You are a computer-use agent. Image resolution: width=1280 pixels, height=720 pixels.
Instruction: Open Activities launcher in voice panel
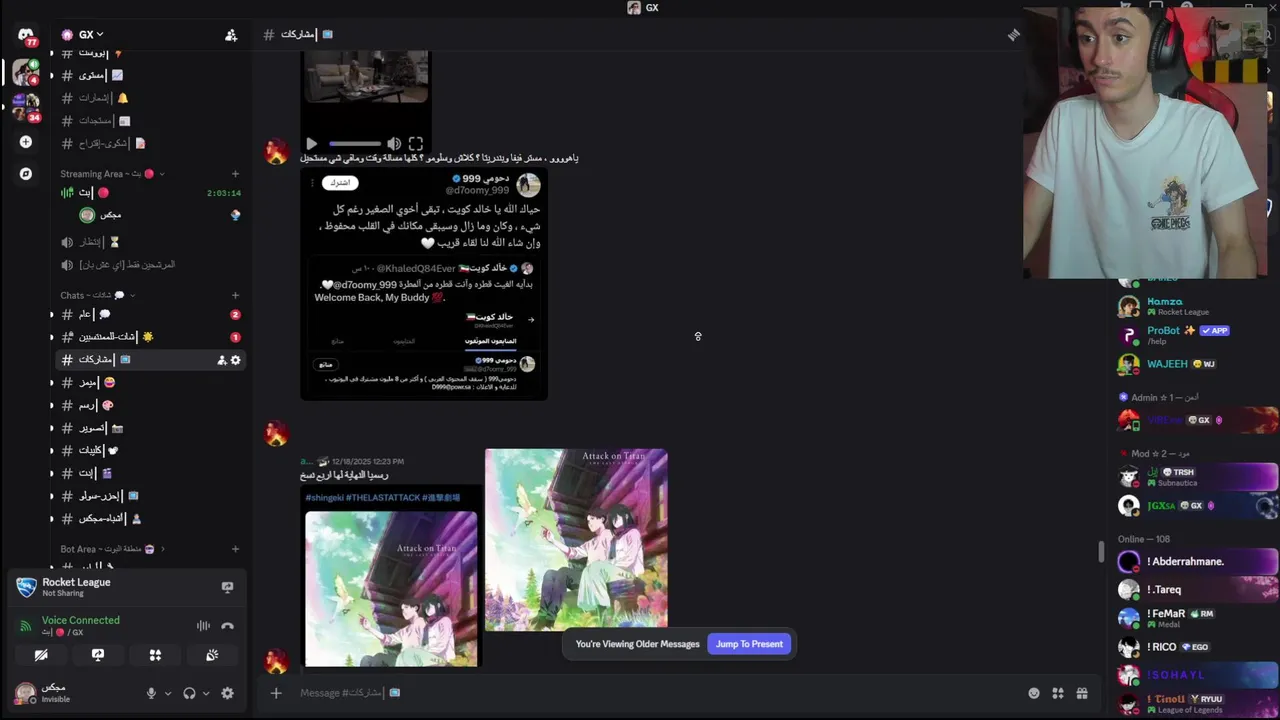point(155,655)
